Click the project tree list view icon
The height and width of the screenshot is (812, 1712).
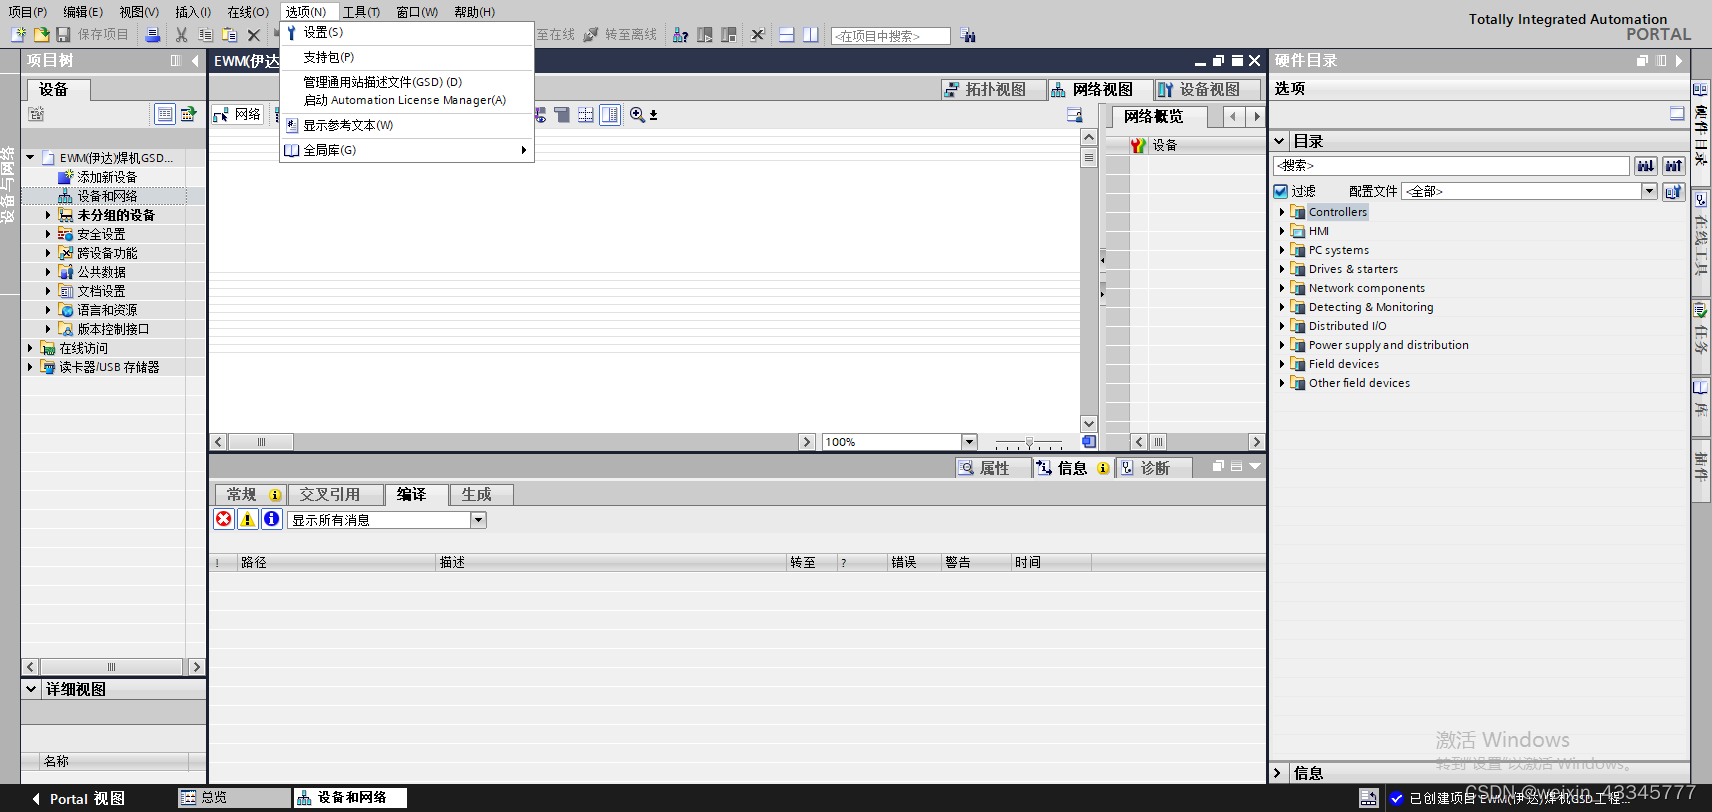click(165, 114)
